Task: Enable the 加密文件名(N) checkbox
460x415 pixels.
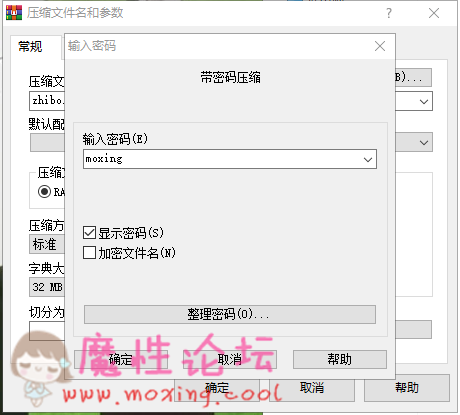Action: (x=89, y=253)
